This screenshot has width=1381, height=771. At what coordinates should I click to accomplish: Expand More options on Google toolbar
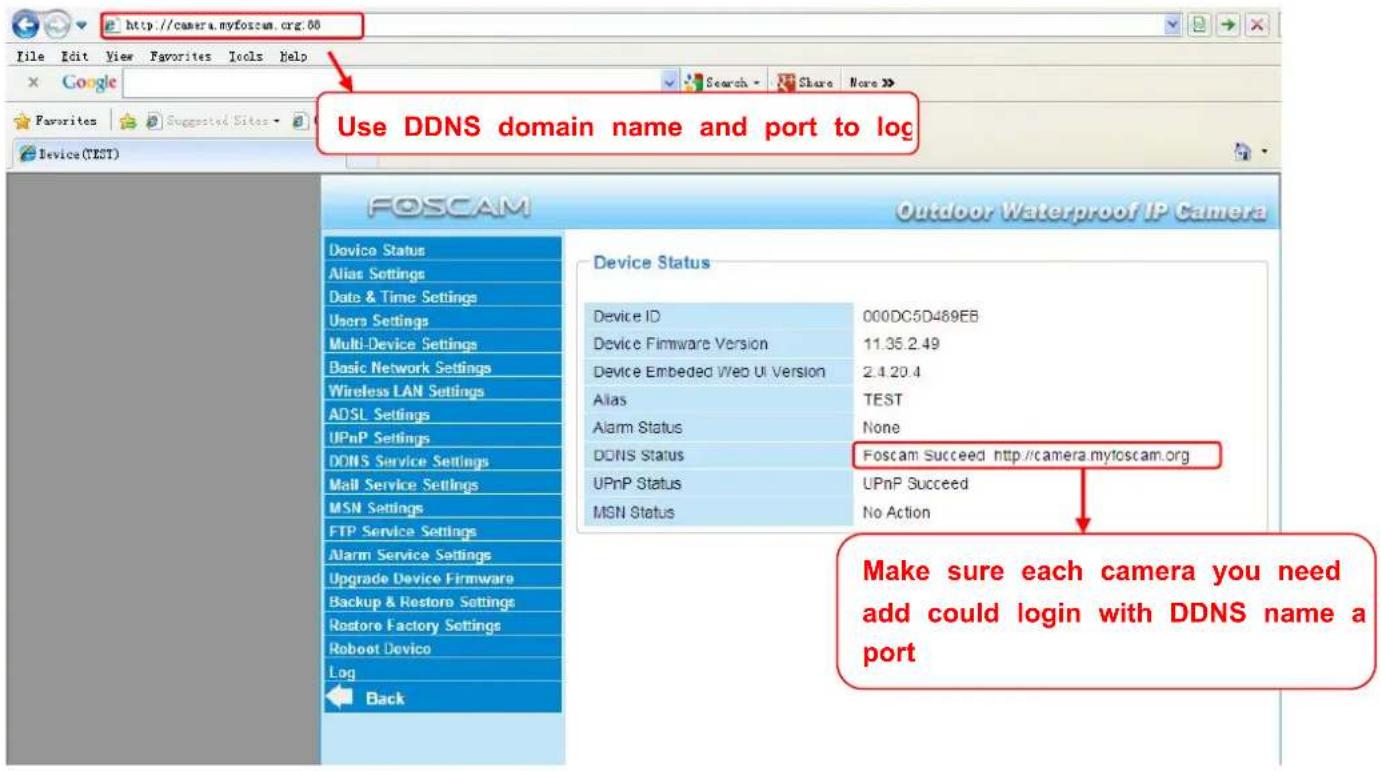tap(871, 83)
